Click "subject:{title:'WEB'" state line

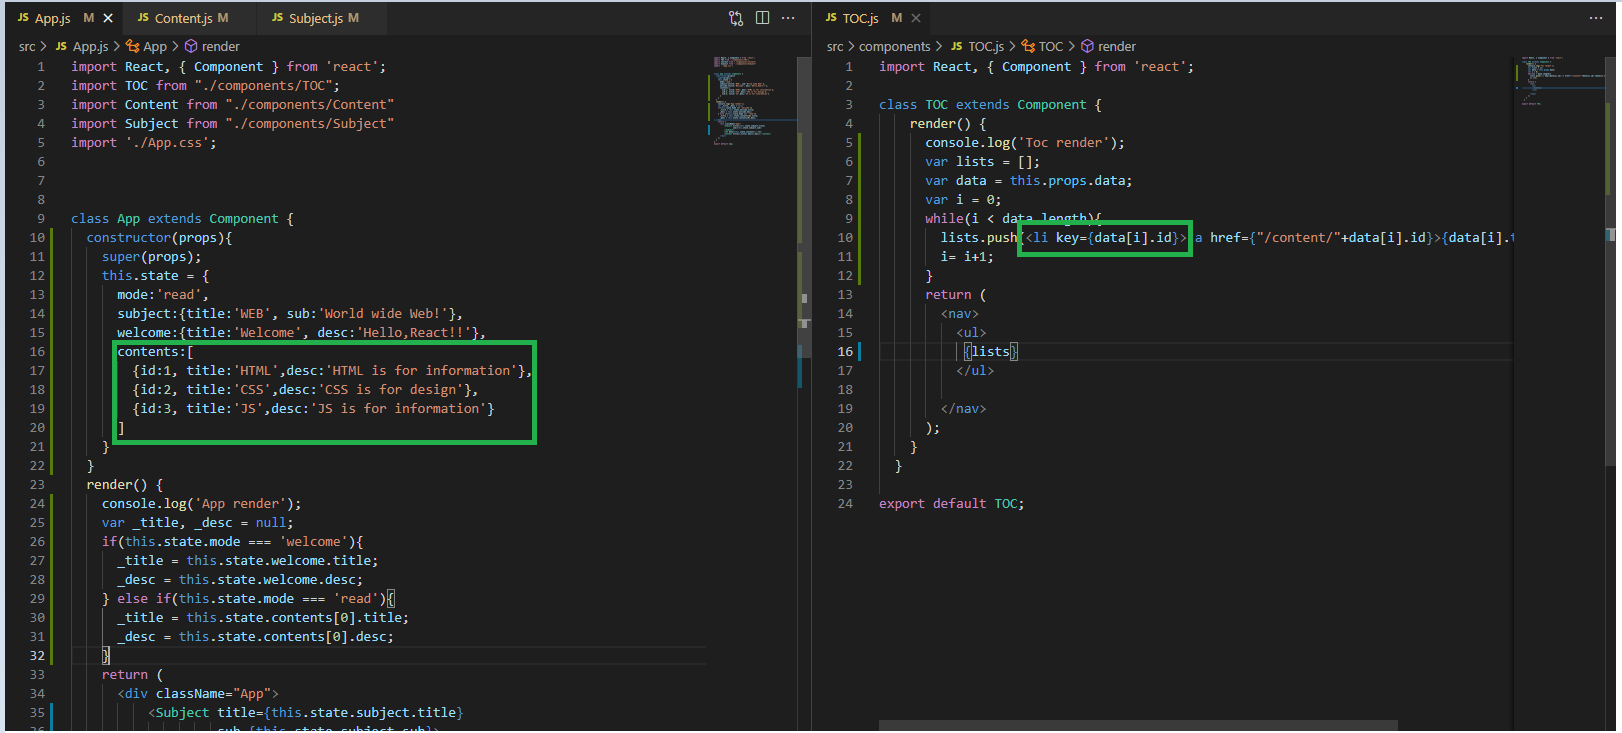(x=290, y=314)
